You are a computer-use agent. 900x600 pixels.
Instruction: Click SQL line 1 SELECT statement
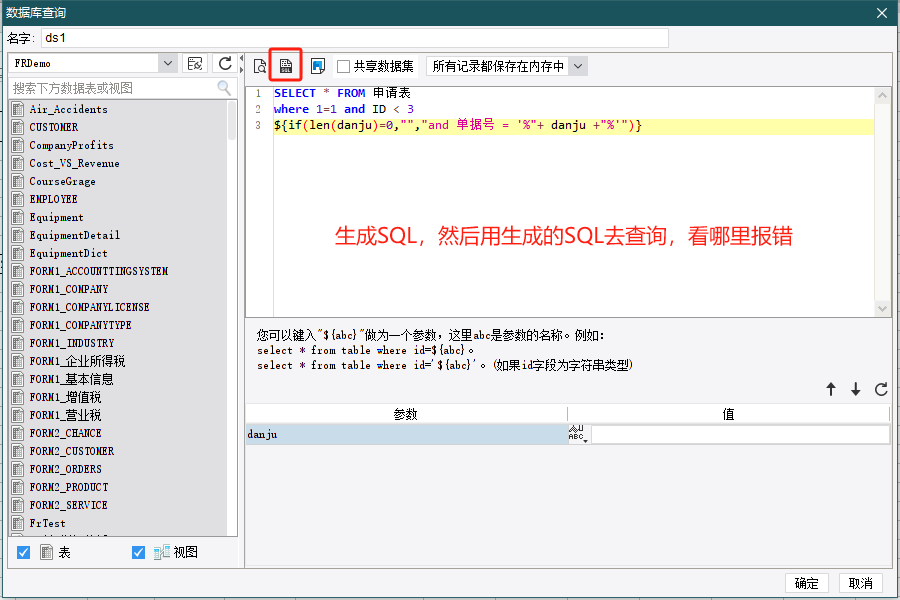click(x=342, y=93)
